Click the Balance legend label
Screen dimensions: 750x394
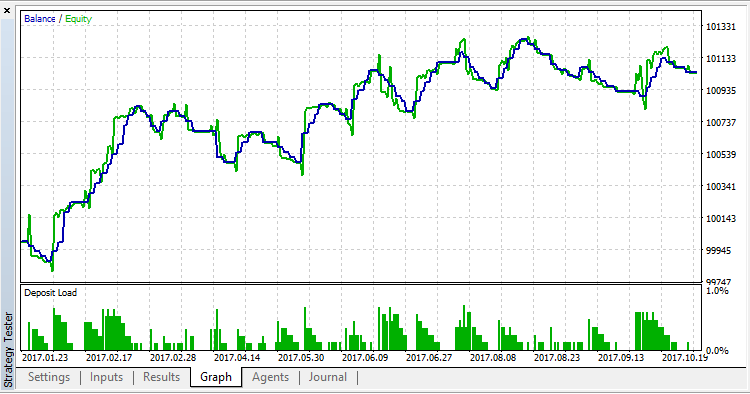(40, 19)
